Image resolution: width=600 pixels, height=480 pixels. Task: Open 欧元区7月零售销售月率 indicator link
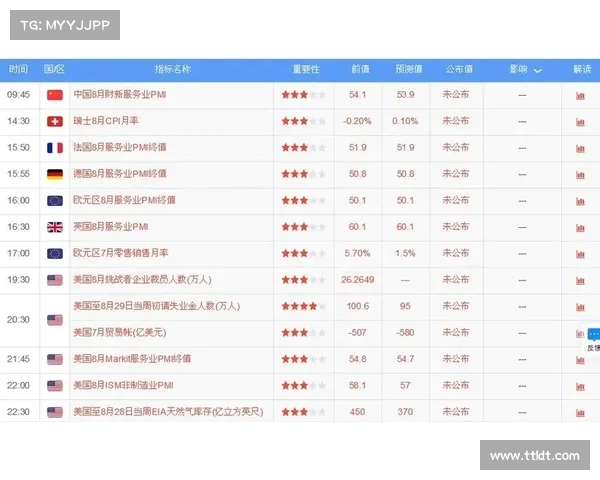[x=121, y=253]
